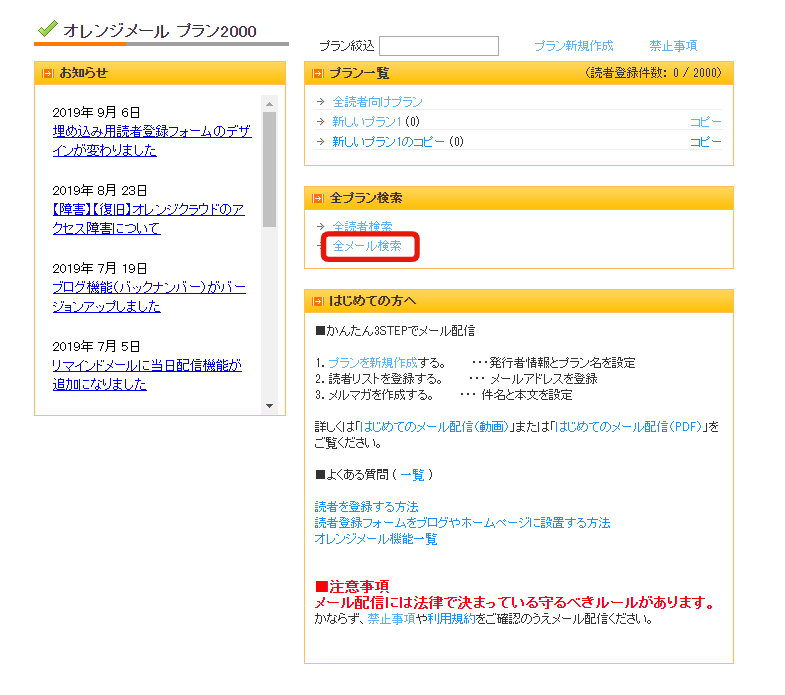
Task: Click the 2019年 9月 6日 date text
Action: (96, 112)
